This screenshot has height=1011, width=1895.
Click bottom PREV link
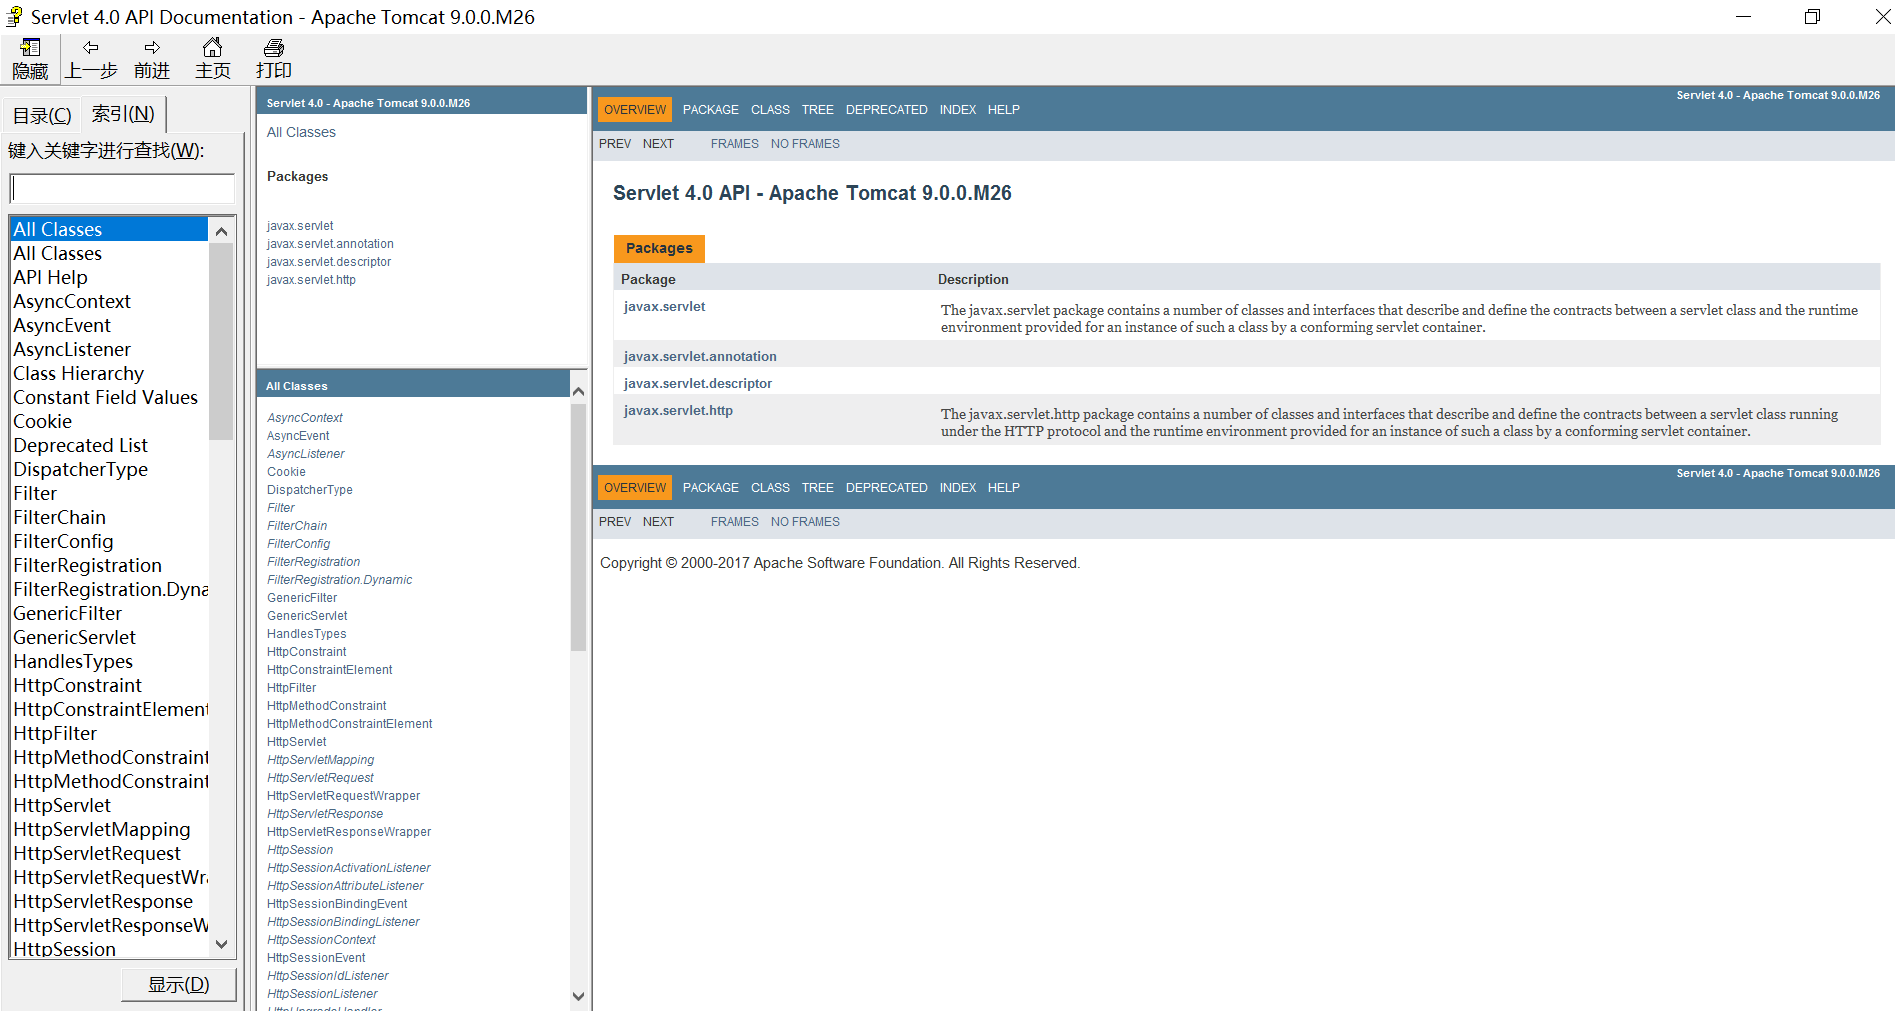click(x=615, y=522)
